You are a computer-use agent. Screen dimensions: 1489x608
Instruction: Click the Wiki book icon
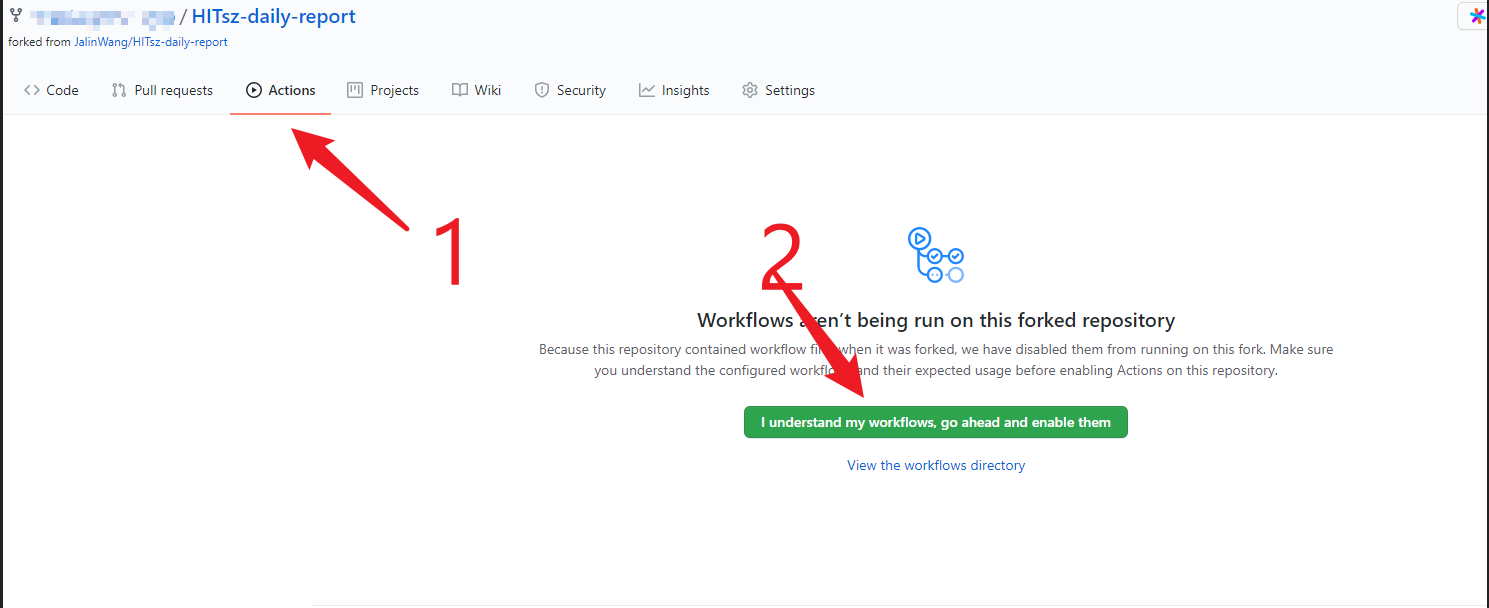coord(460,90)
